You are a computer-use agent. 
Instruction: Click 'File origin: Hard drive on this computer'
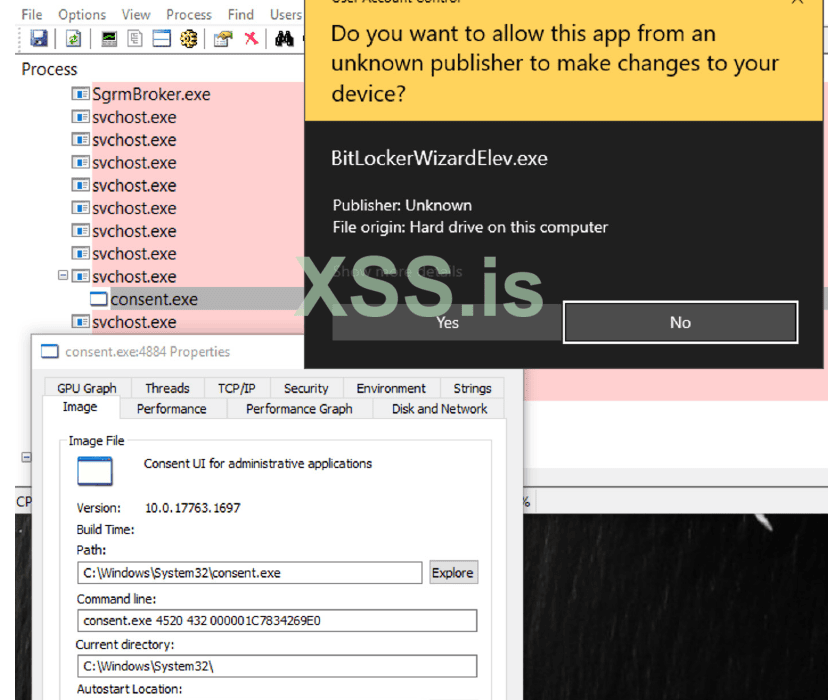470,227
